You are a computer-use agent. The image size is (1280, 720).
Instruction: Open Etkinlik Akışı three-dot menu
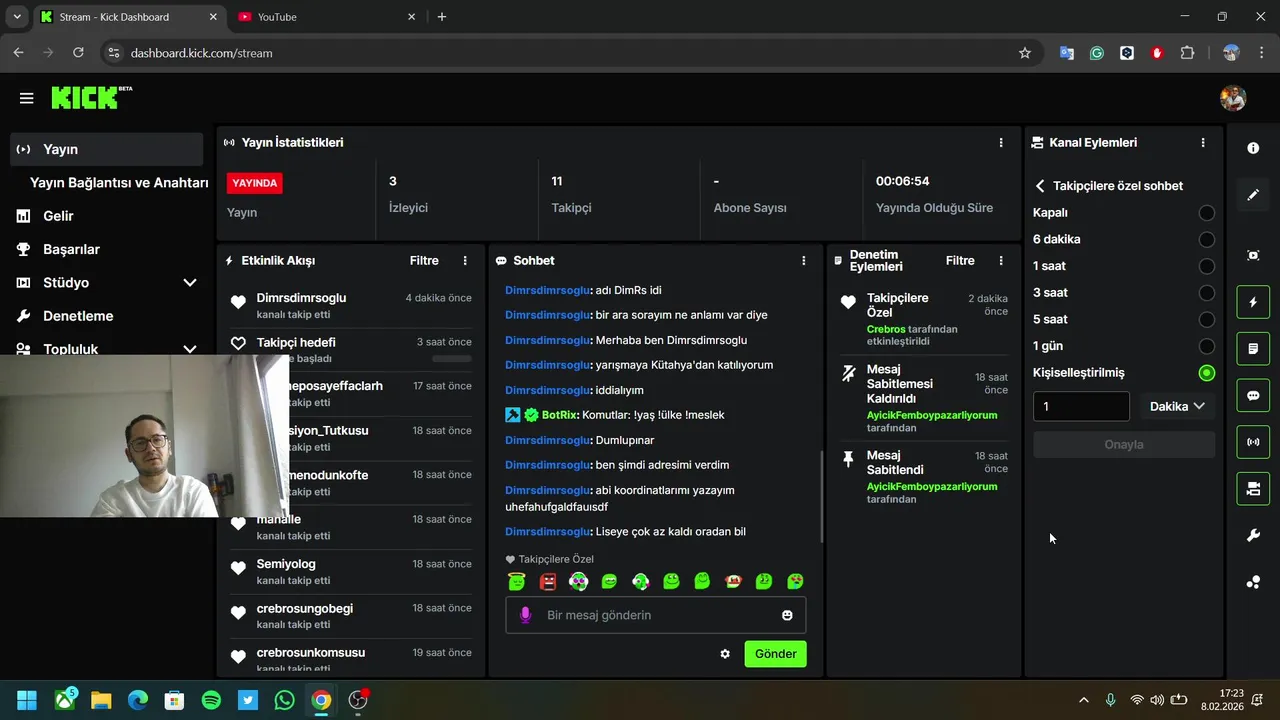coord(465,261)
